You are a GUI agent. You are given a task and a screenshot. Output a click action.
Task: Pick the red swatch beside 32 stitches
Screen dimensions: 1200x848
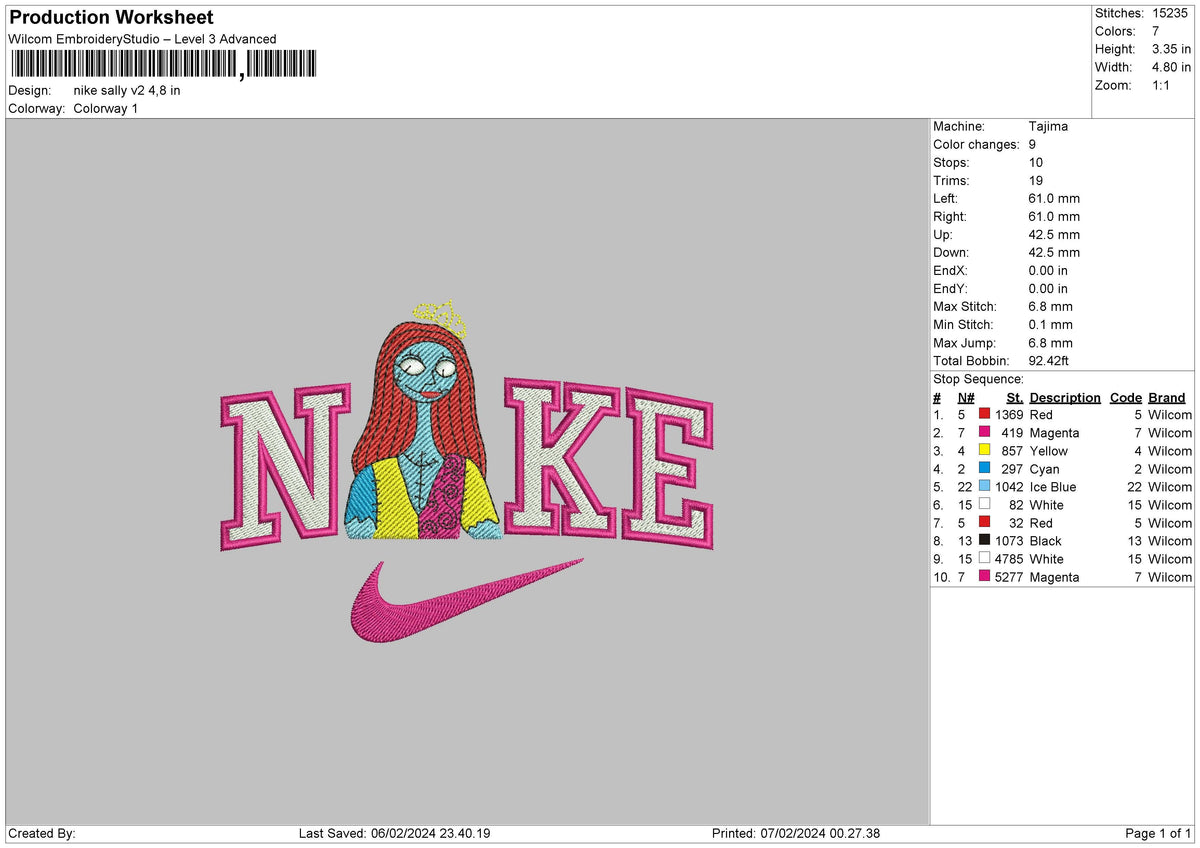pos(984,522)
